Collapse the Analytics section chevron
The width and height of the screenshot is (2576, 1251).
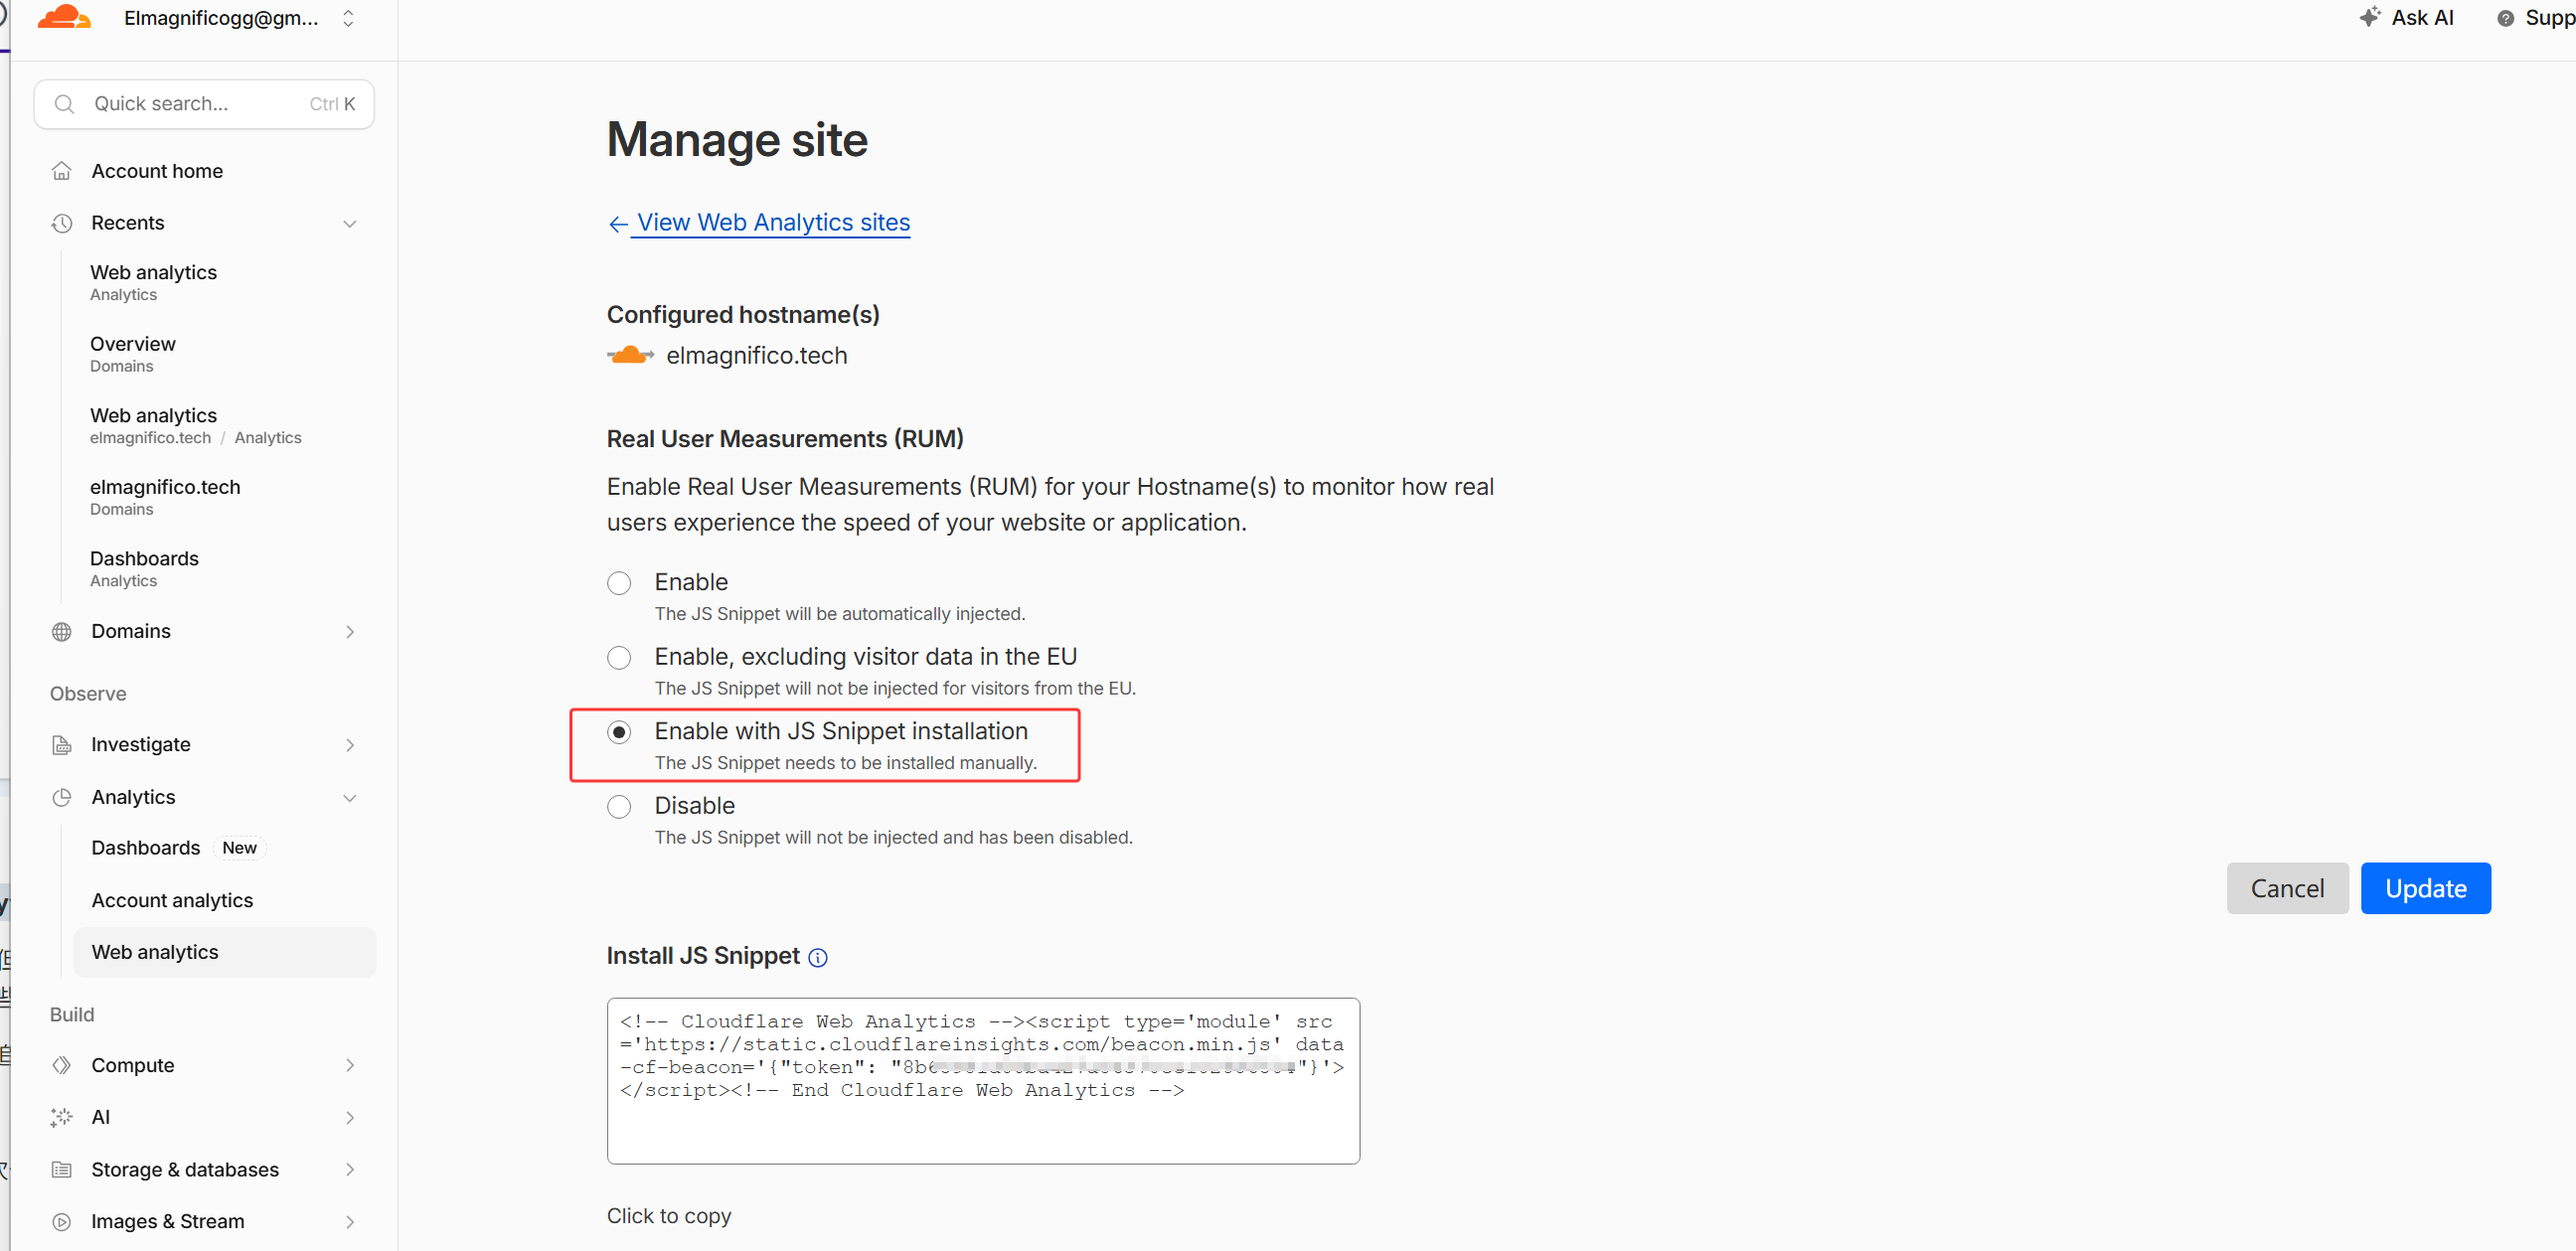[x=350, y=797]
